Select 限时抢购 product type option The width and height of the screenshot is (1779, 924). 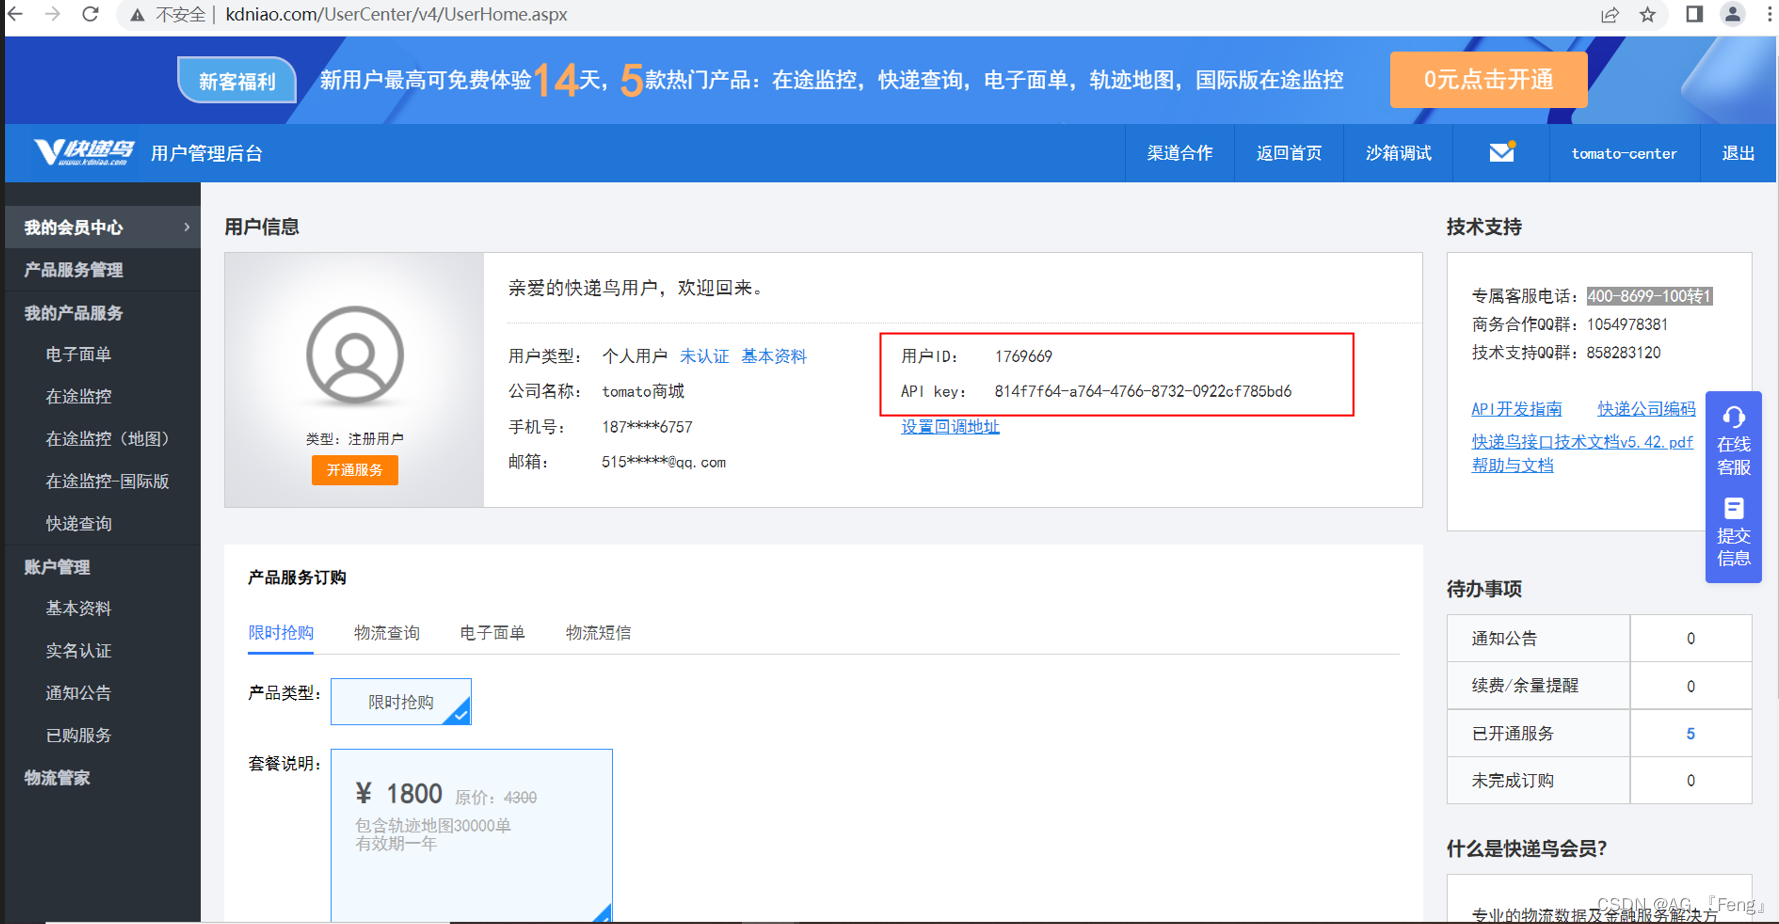[x=401, y=702]
